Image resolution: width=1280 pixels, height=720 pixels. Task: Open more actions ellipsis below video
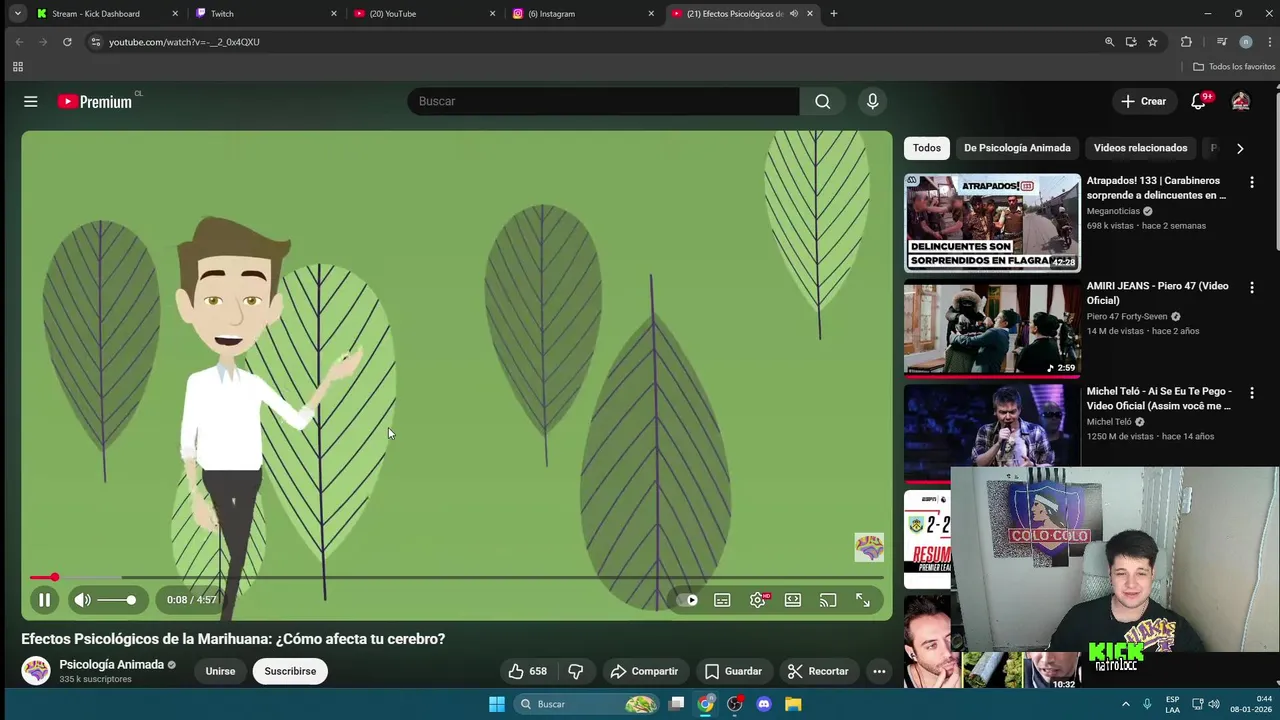(x=879, y=671)
